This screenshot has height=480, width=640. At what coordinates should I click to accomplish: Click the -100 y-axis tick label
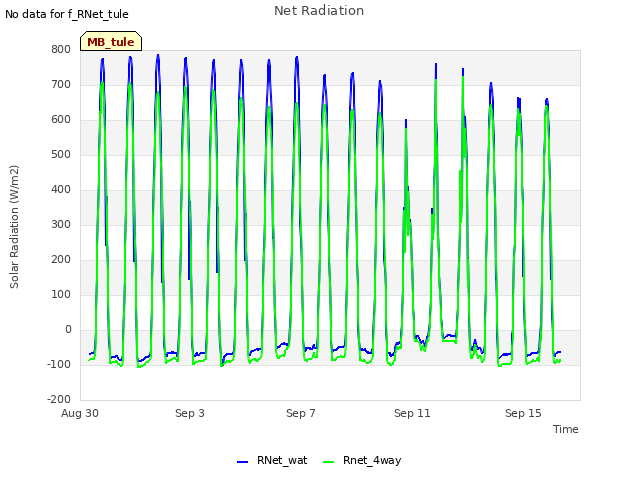pos(59,364)
